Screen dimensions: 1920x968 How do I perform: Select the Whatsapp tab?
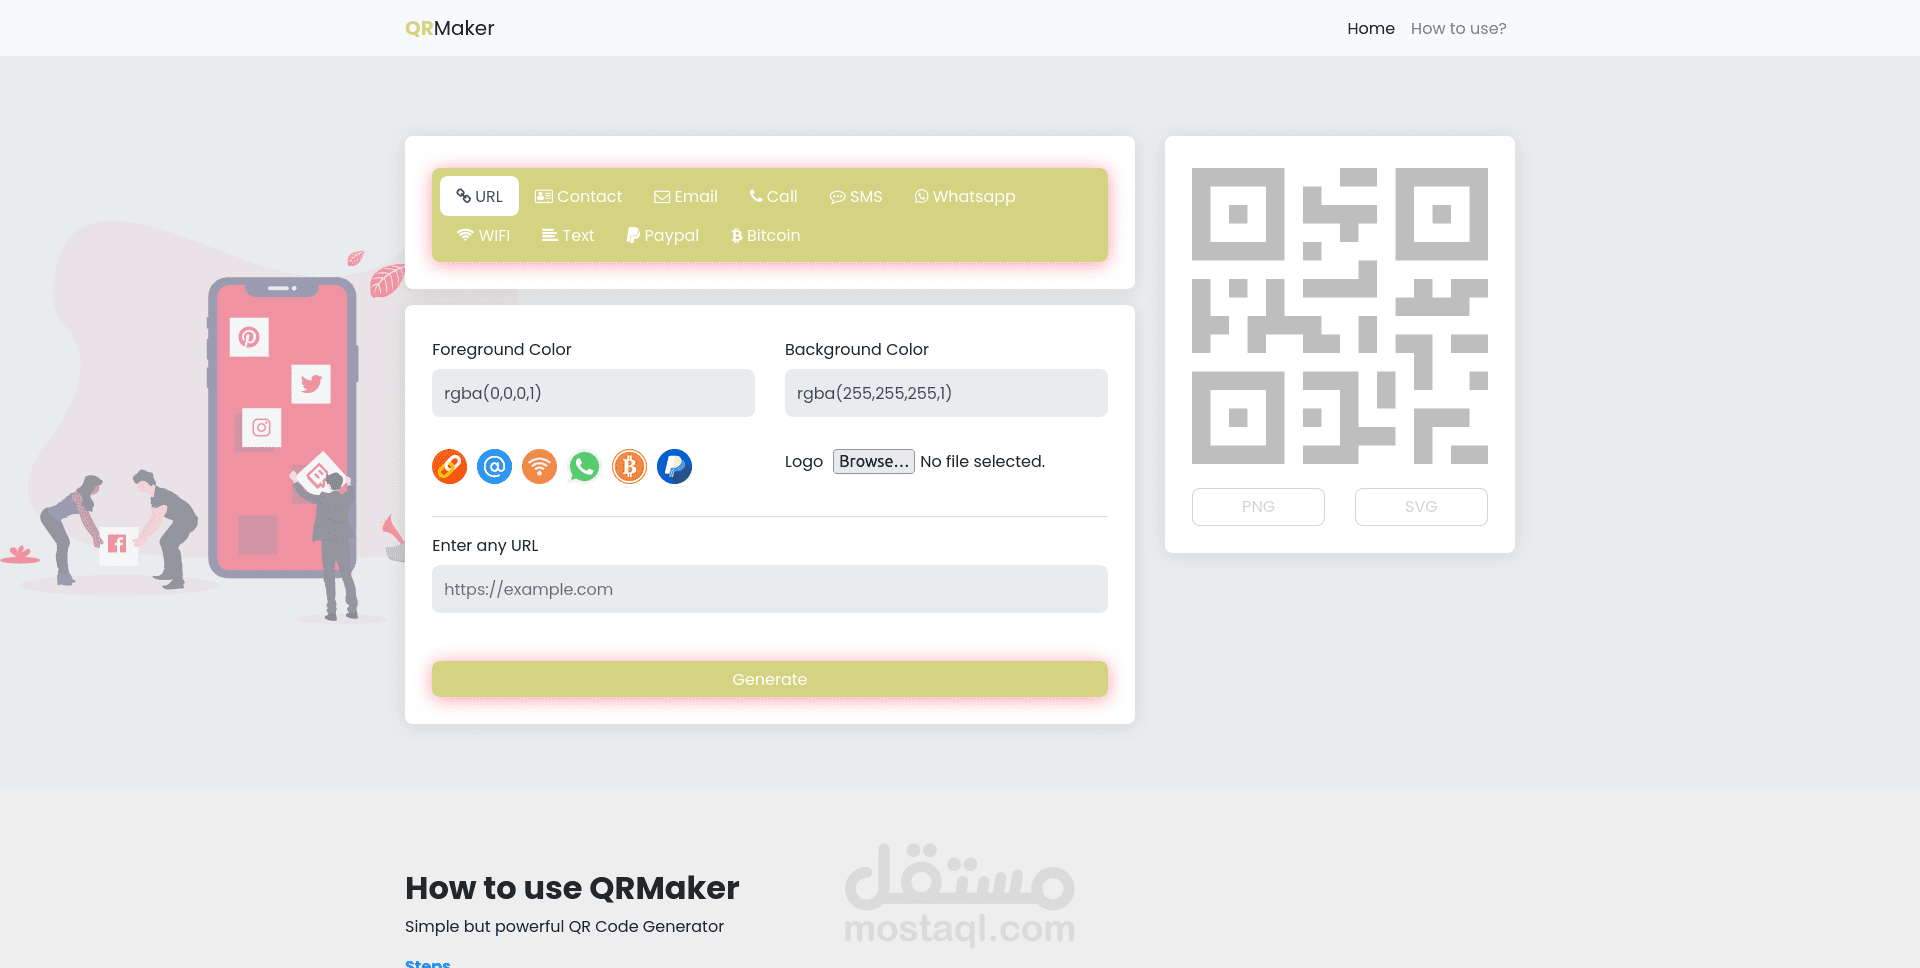[x=965, y=196]
